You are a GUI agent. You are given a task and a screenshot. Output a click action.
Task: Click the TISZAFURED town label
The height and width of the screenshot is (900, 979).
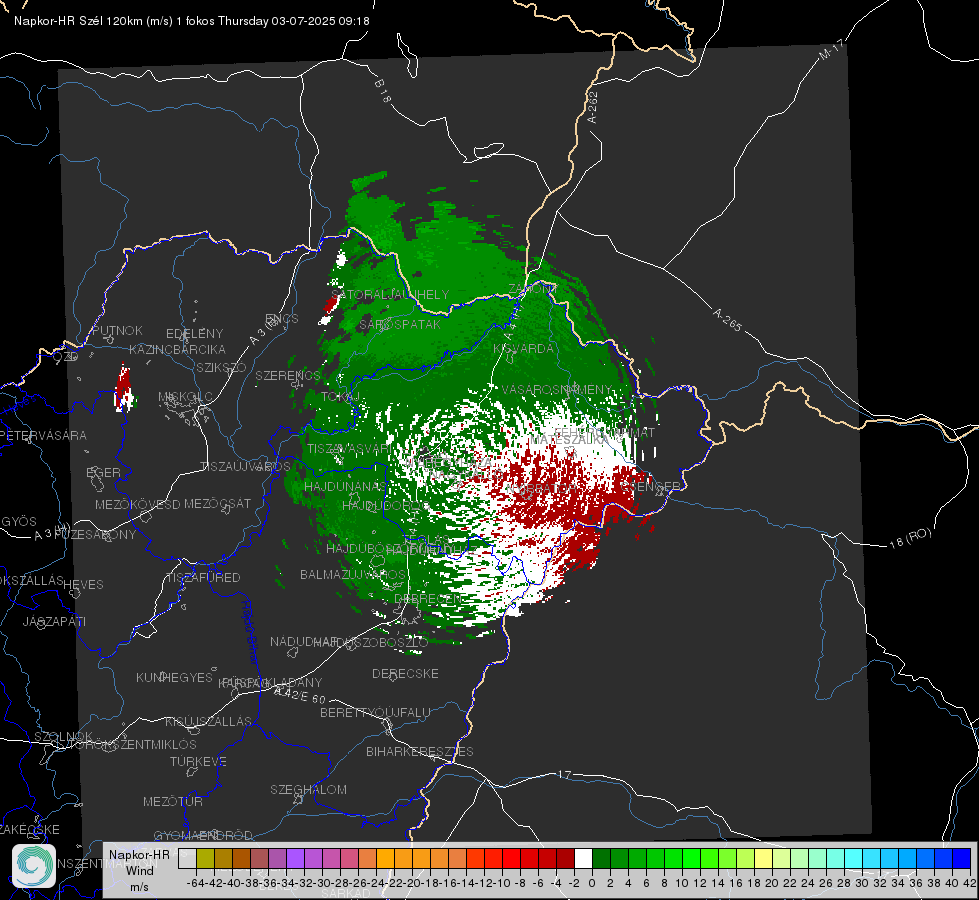(203, 578)
